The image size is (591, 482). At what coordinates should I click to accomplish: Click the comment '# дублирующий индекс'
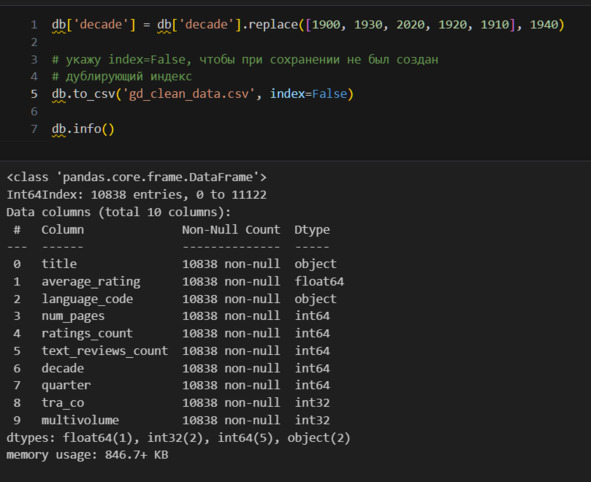(122, 77)
